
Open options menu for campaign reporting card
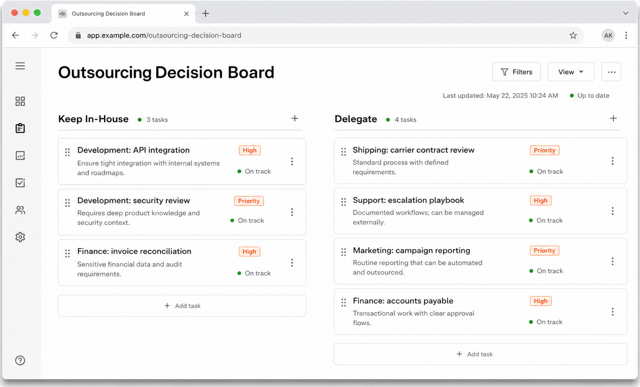pos(612,261)
